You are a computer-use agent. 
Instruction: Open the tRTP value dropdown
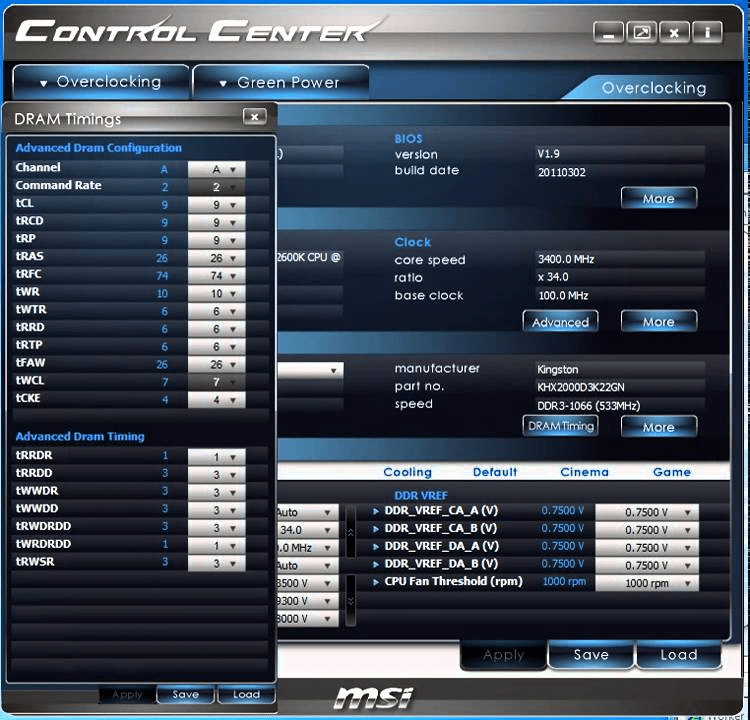pos(217,346)
